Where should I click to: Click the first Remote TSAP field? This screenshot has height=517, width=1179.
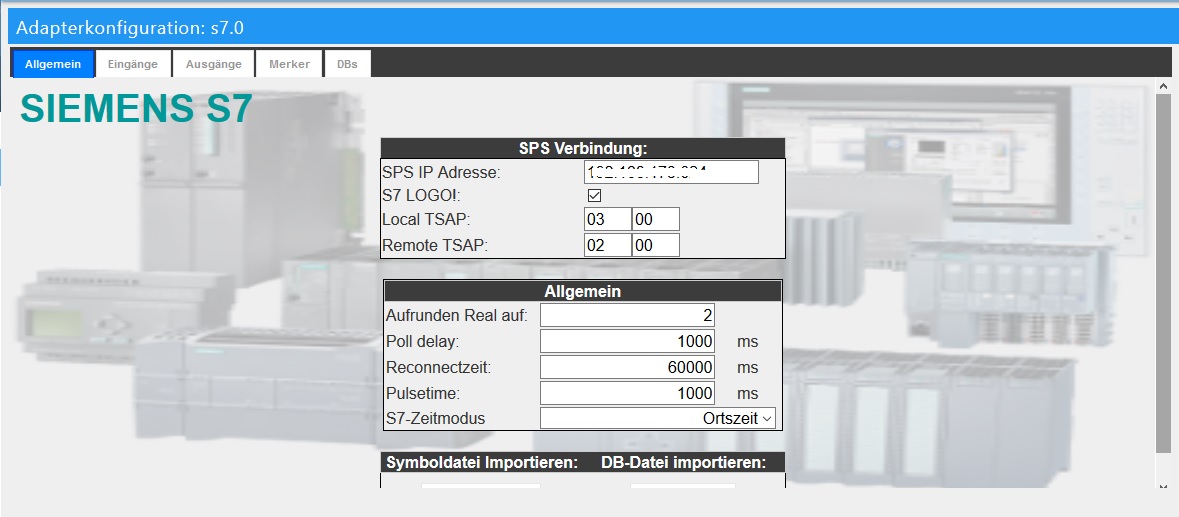tap(608, 245)
